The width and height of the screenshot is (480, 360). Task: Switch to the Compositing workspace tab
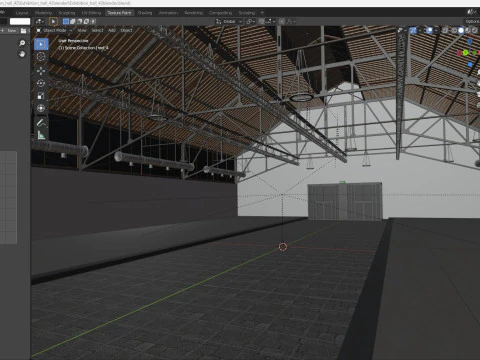(x=221, y=13)
